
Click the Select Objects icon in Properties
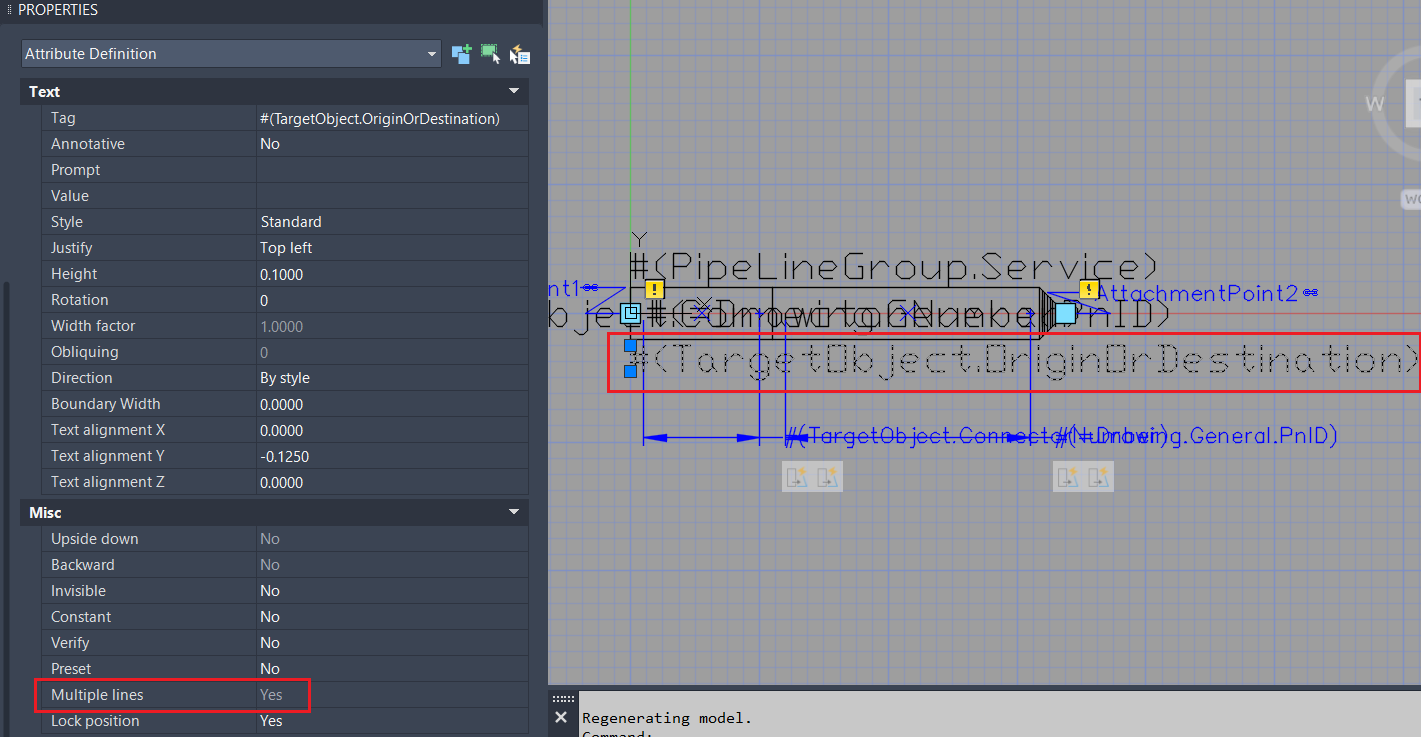click(491, 54)
